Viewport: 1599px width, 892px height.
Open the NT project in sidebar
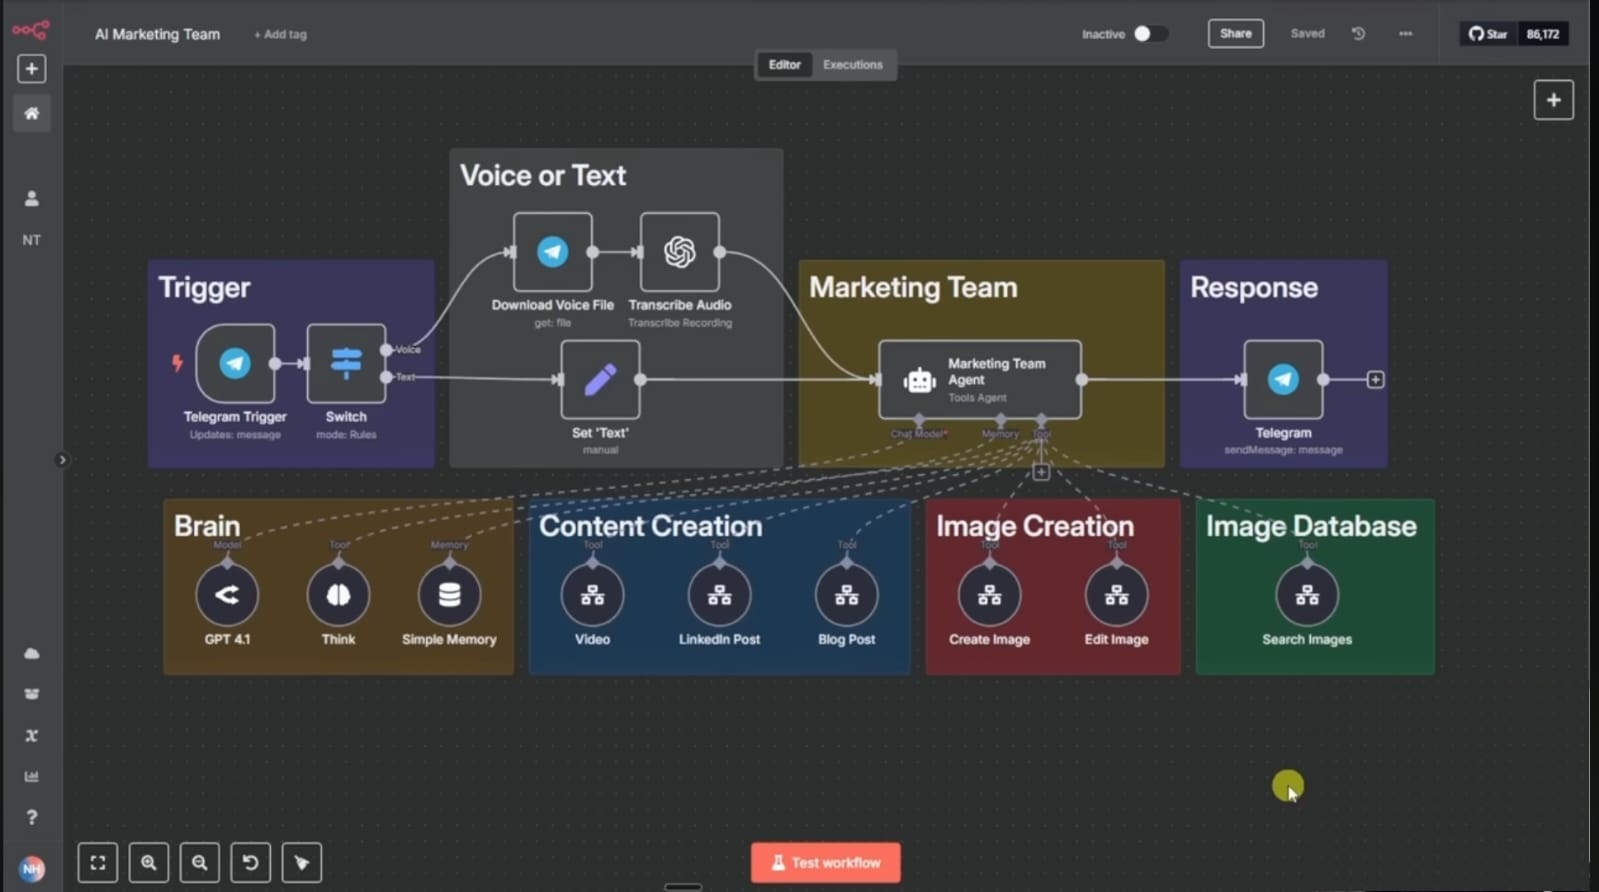(31, 240)
